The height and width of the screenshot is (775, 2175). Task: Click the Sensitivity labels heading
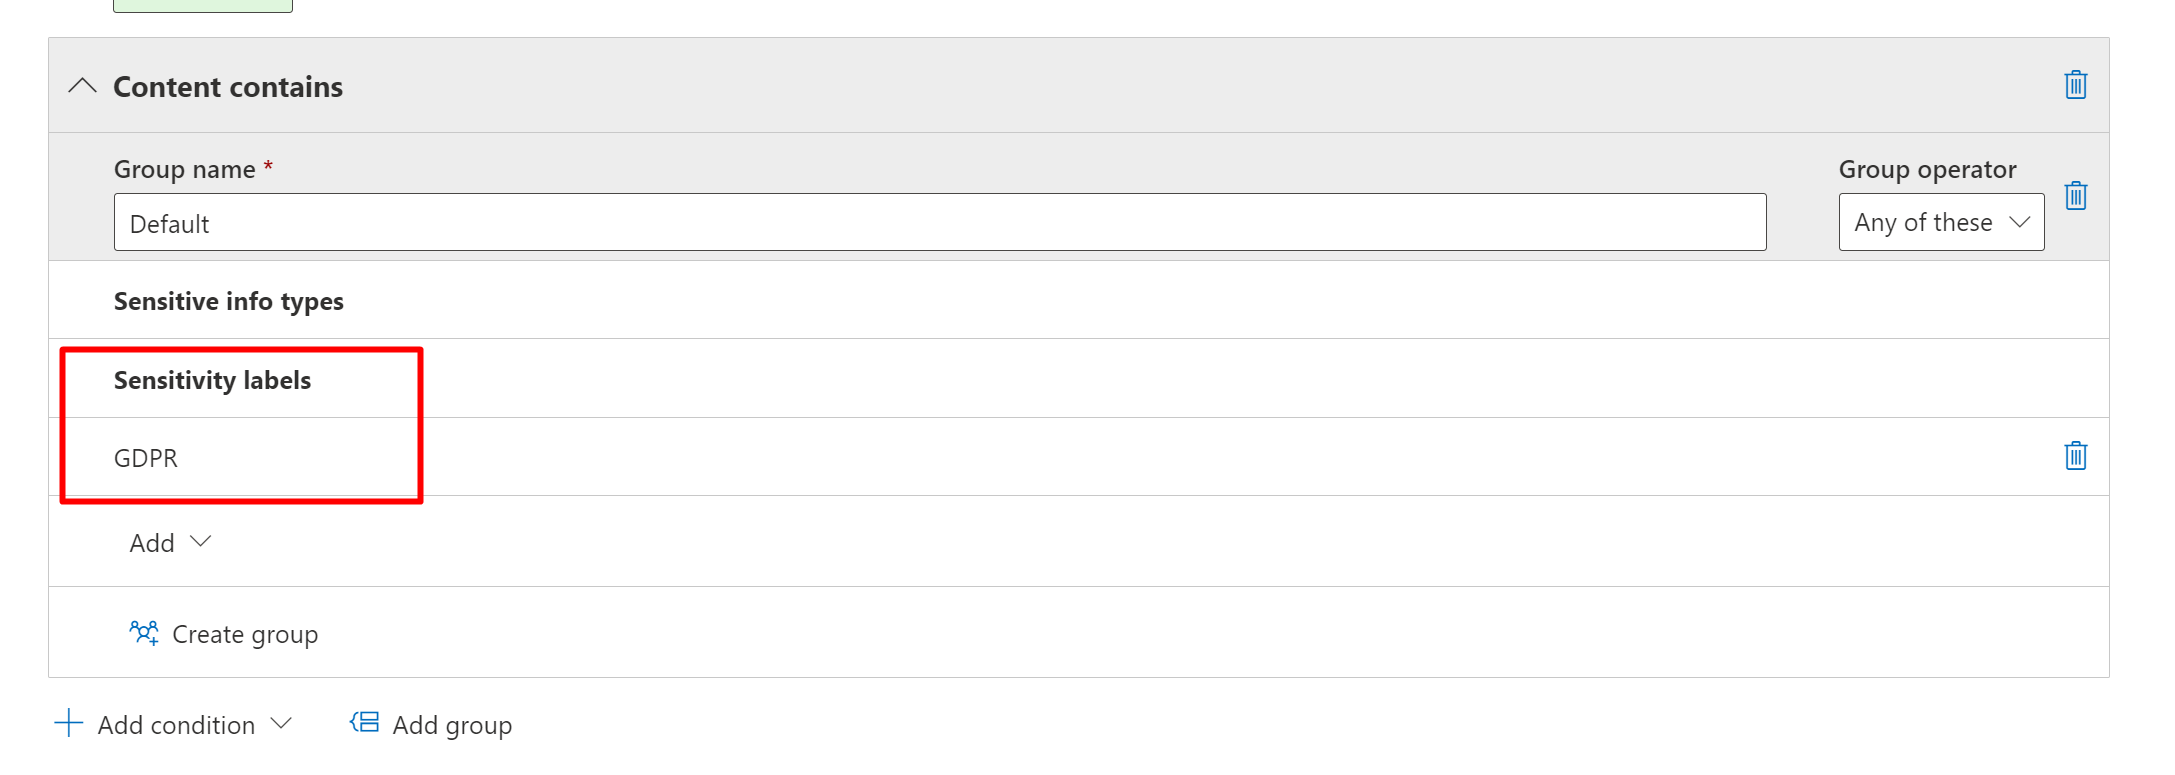pyautogui.click(x=212, y=380)
